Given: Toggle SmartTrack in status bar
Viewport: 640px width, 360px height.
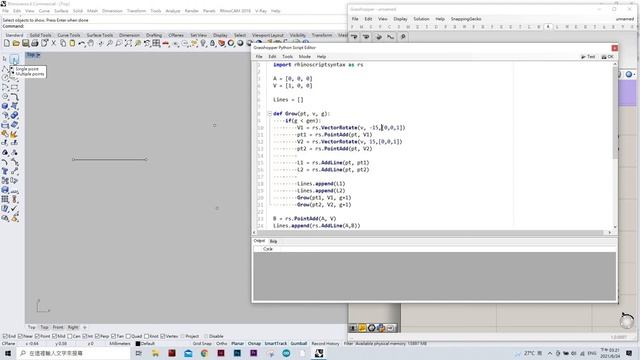Looking at the screenshot, I should (x=276, y=344).
